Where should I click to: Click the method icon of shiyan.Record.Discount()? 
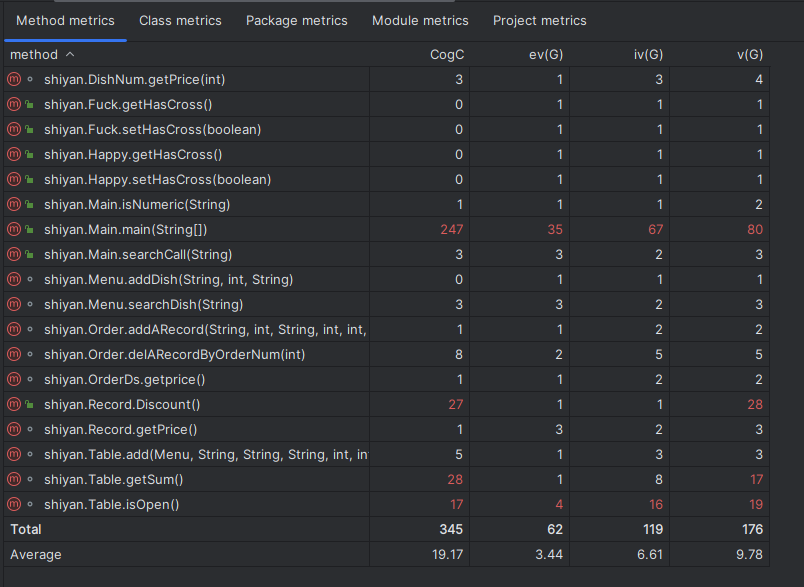tap(14, 404)
